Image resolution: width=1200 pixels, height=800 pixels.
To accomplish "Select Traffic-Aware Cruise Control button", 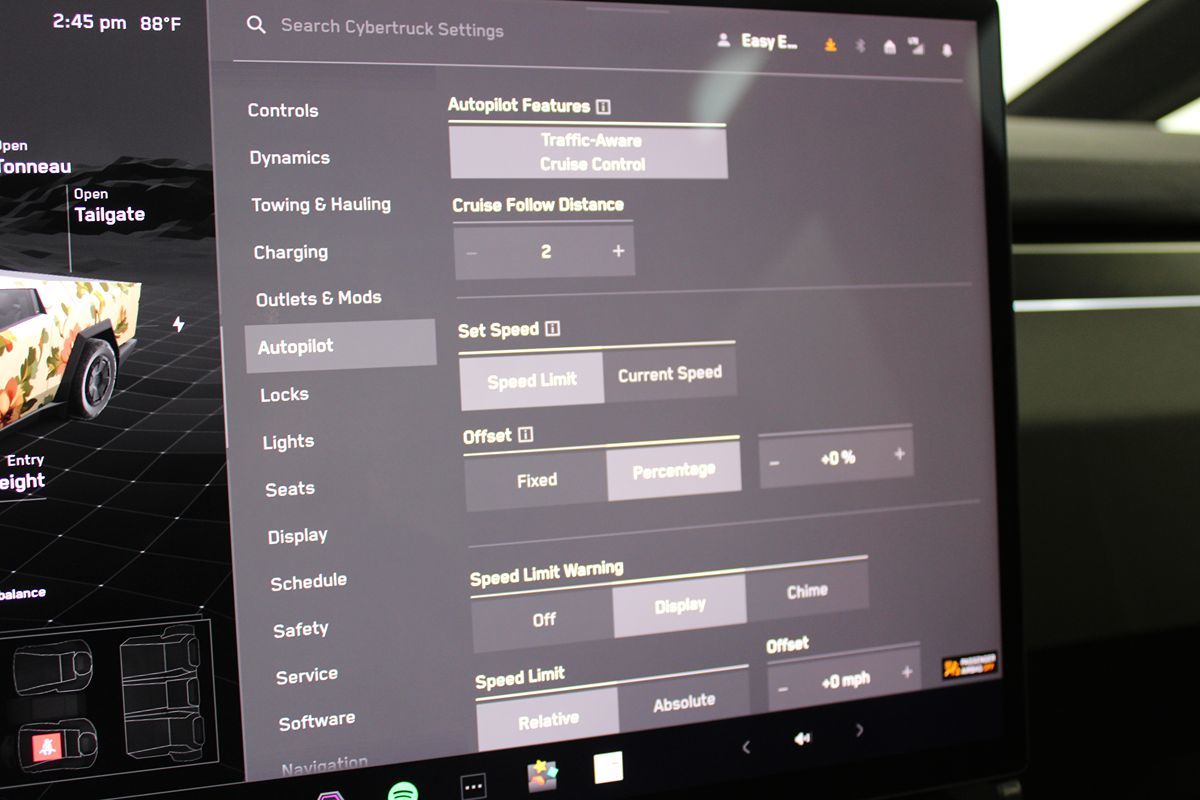I will click(x=592, y=152).
